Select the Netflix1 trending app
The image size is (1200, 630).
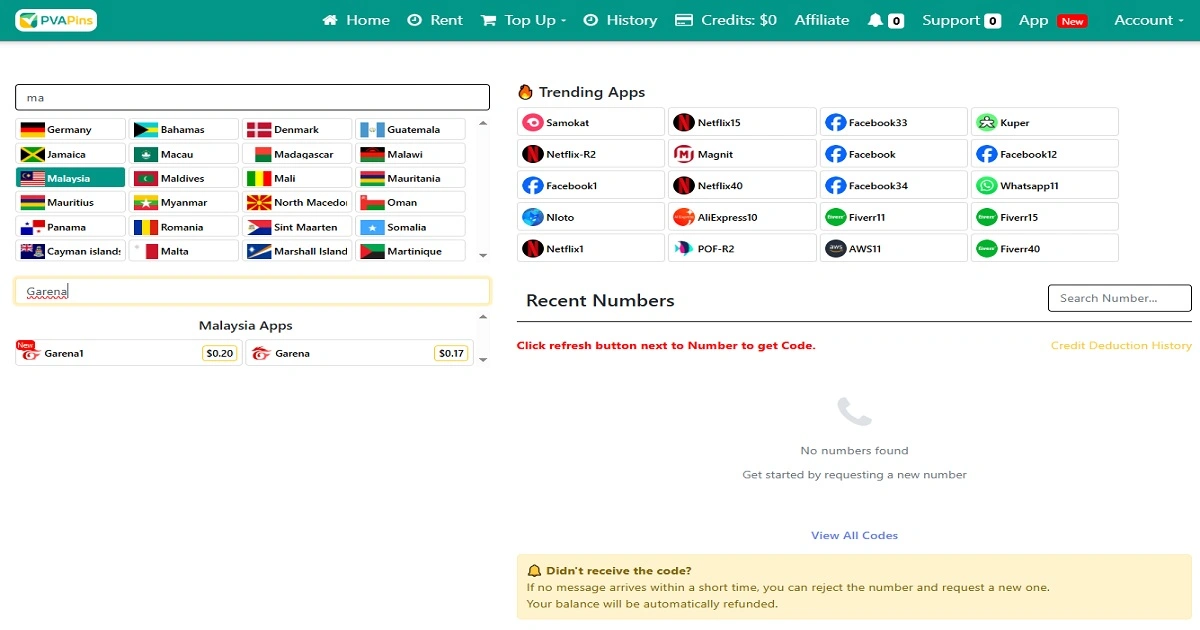[x=591, y=248]
